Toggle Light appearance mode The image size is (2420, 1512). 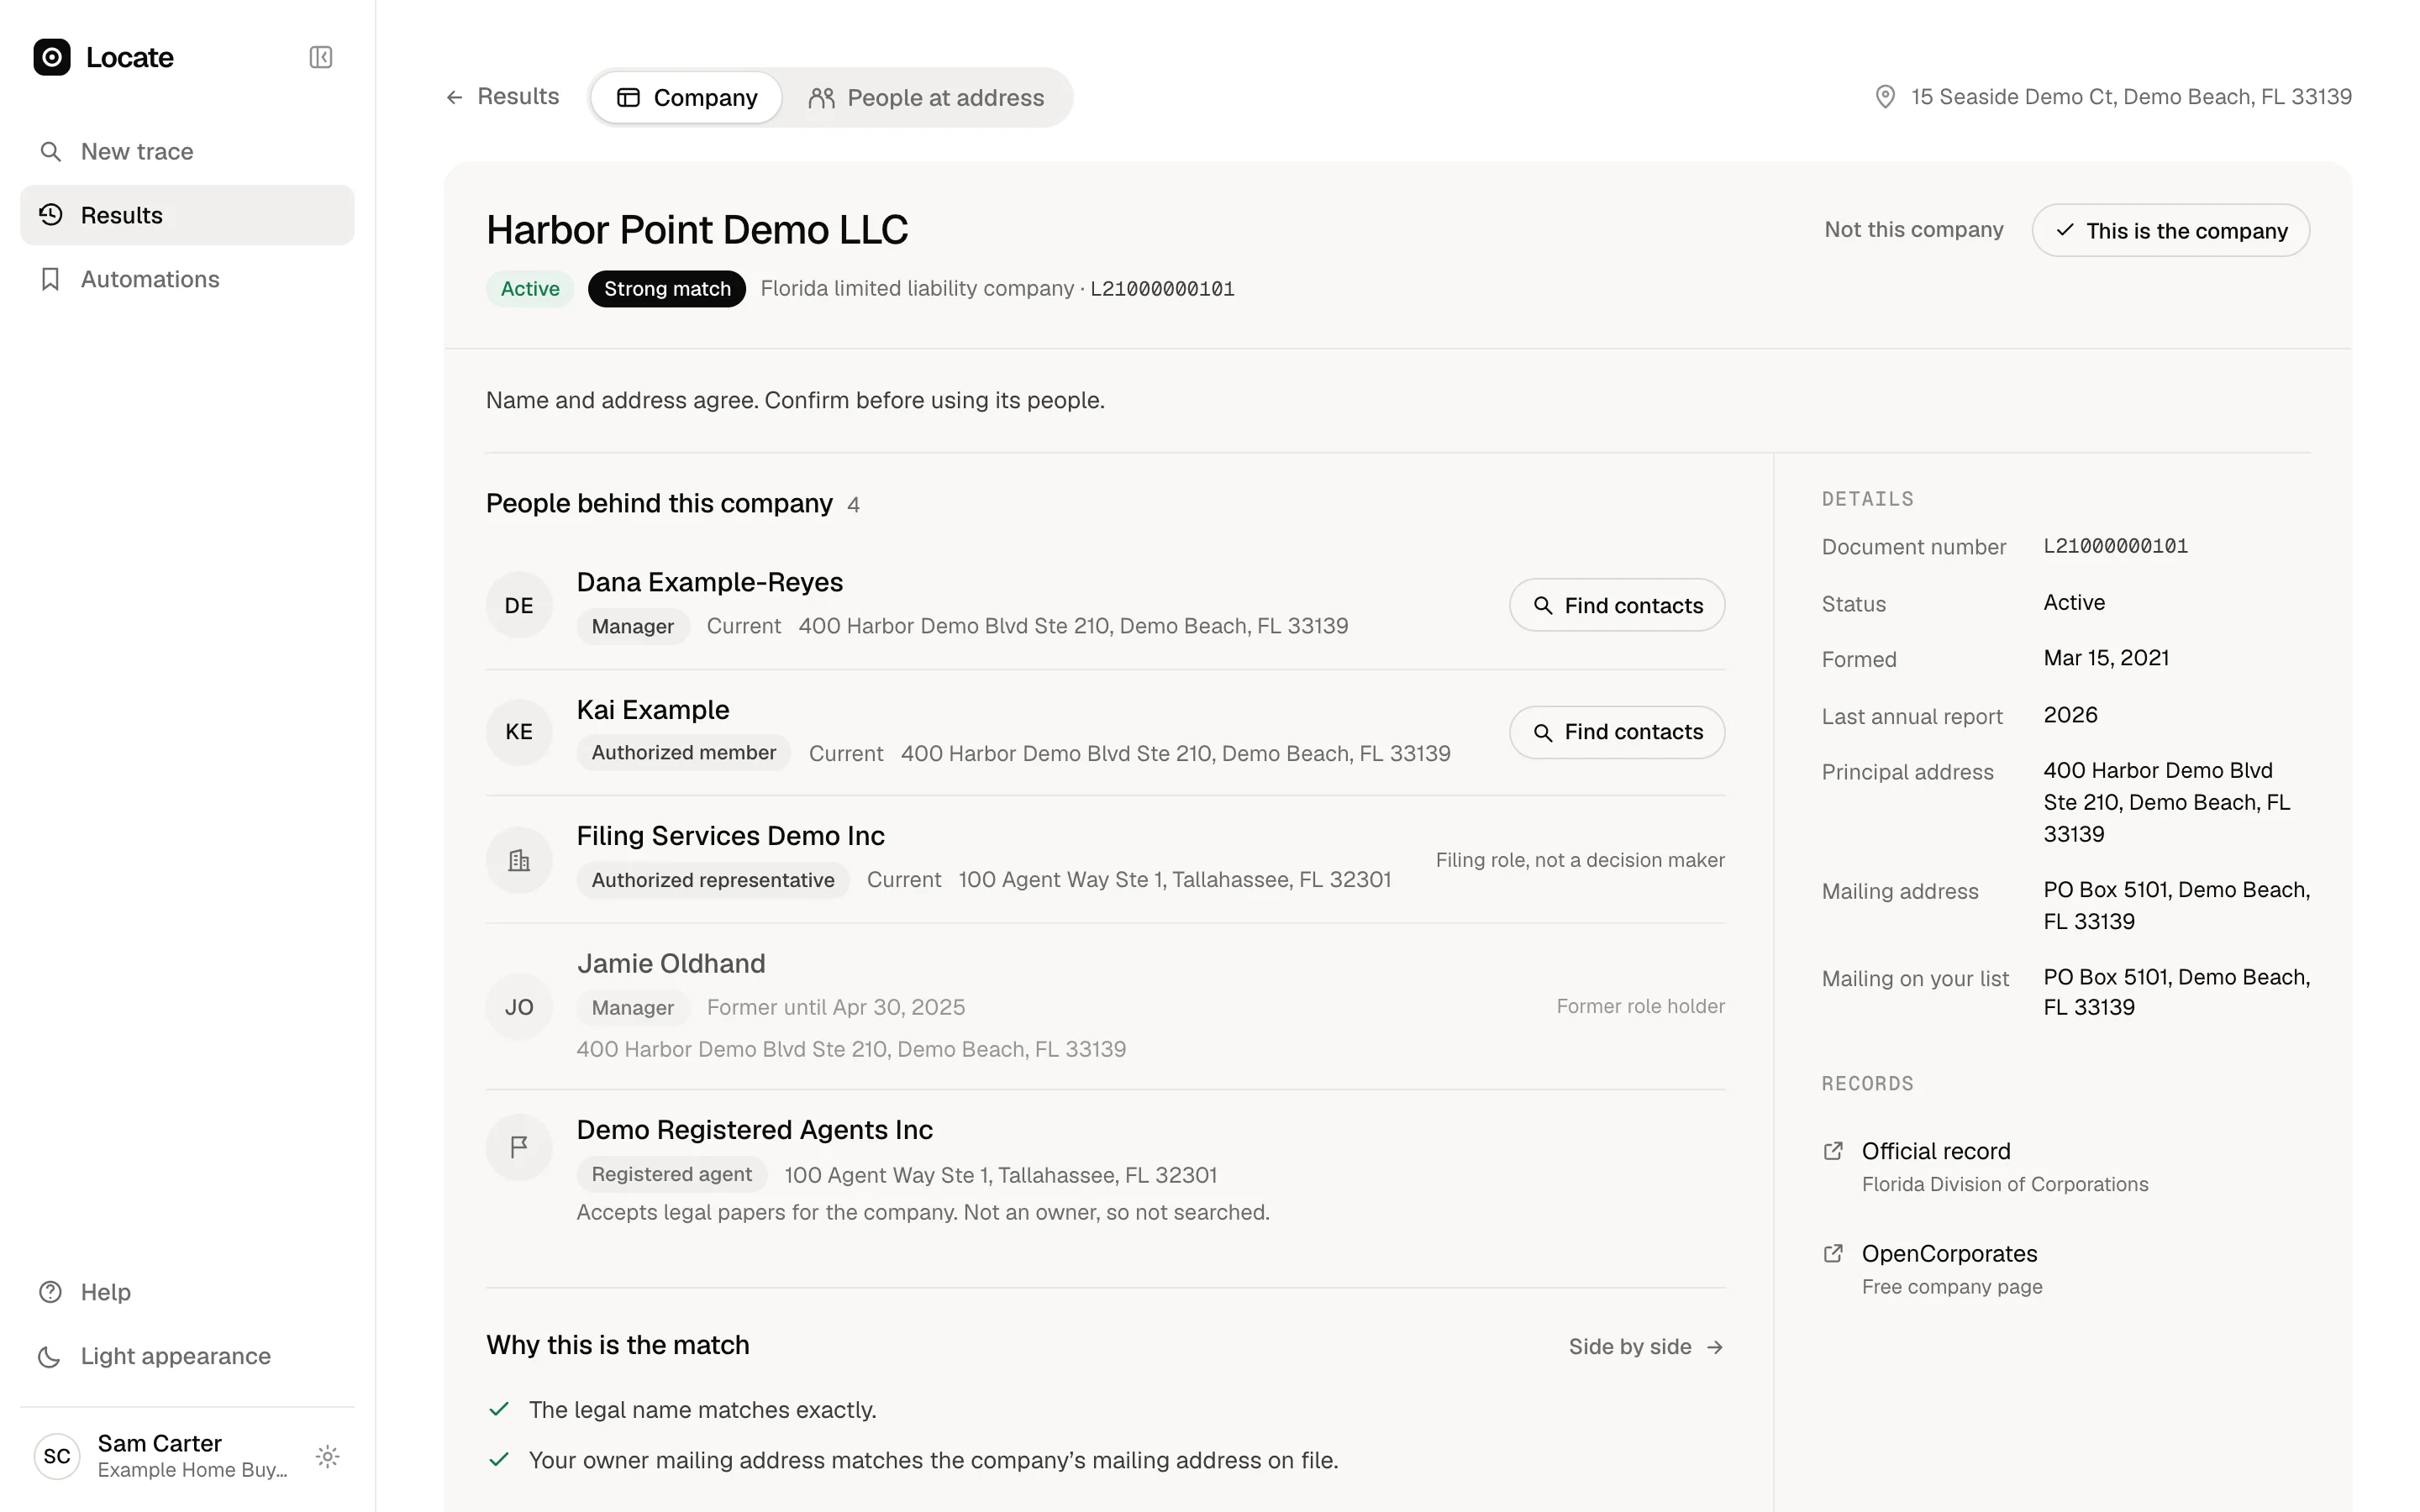point(187,1356)
